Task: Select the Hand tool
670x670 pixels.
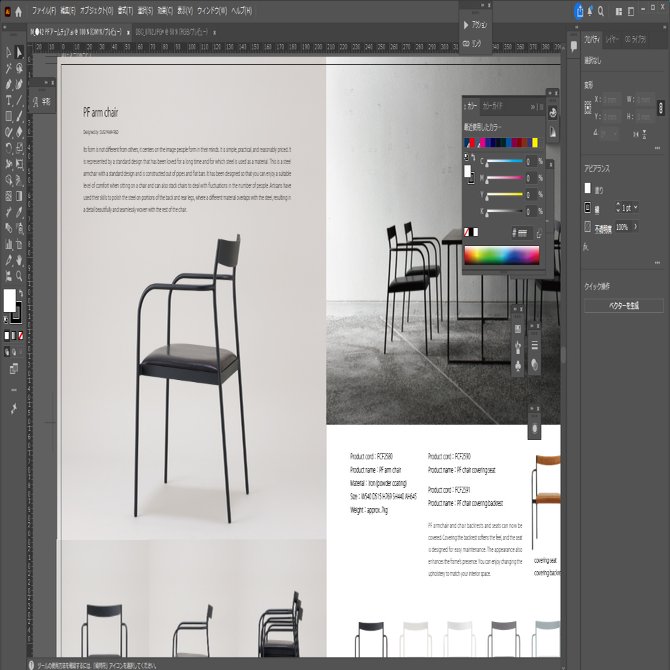Action: click(19, 260)
